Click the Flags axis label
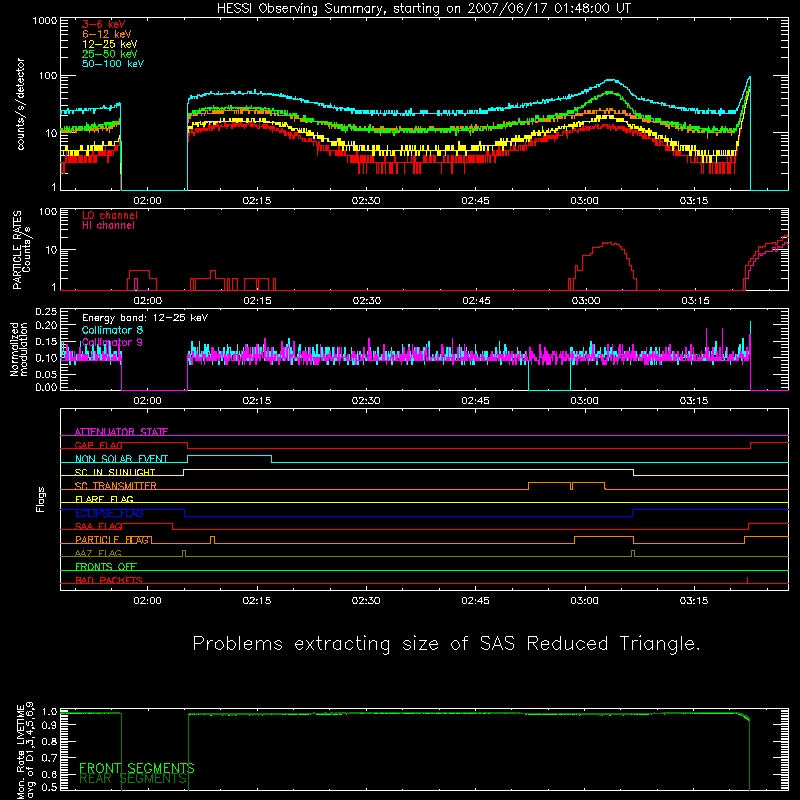Image resolution: width=800 pixels, height=800 pixels. pyautogui.click(x=41, y=499)
